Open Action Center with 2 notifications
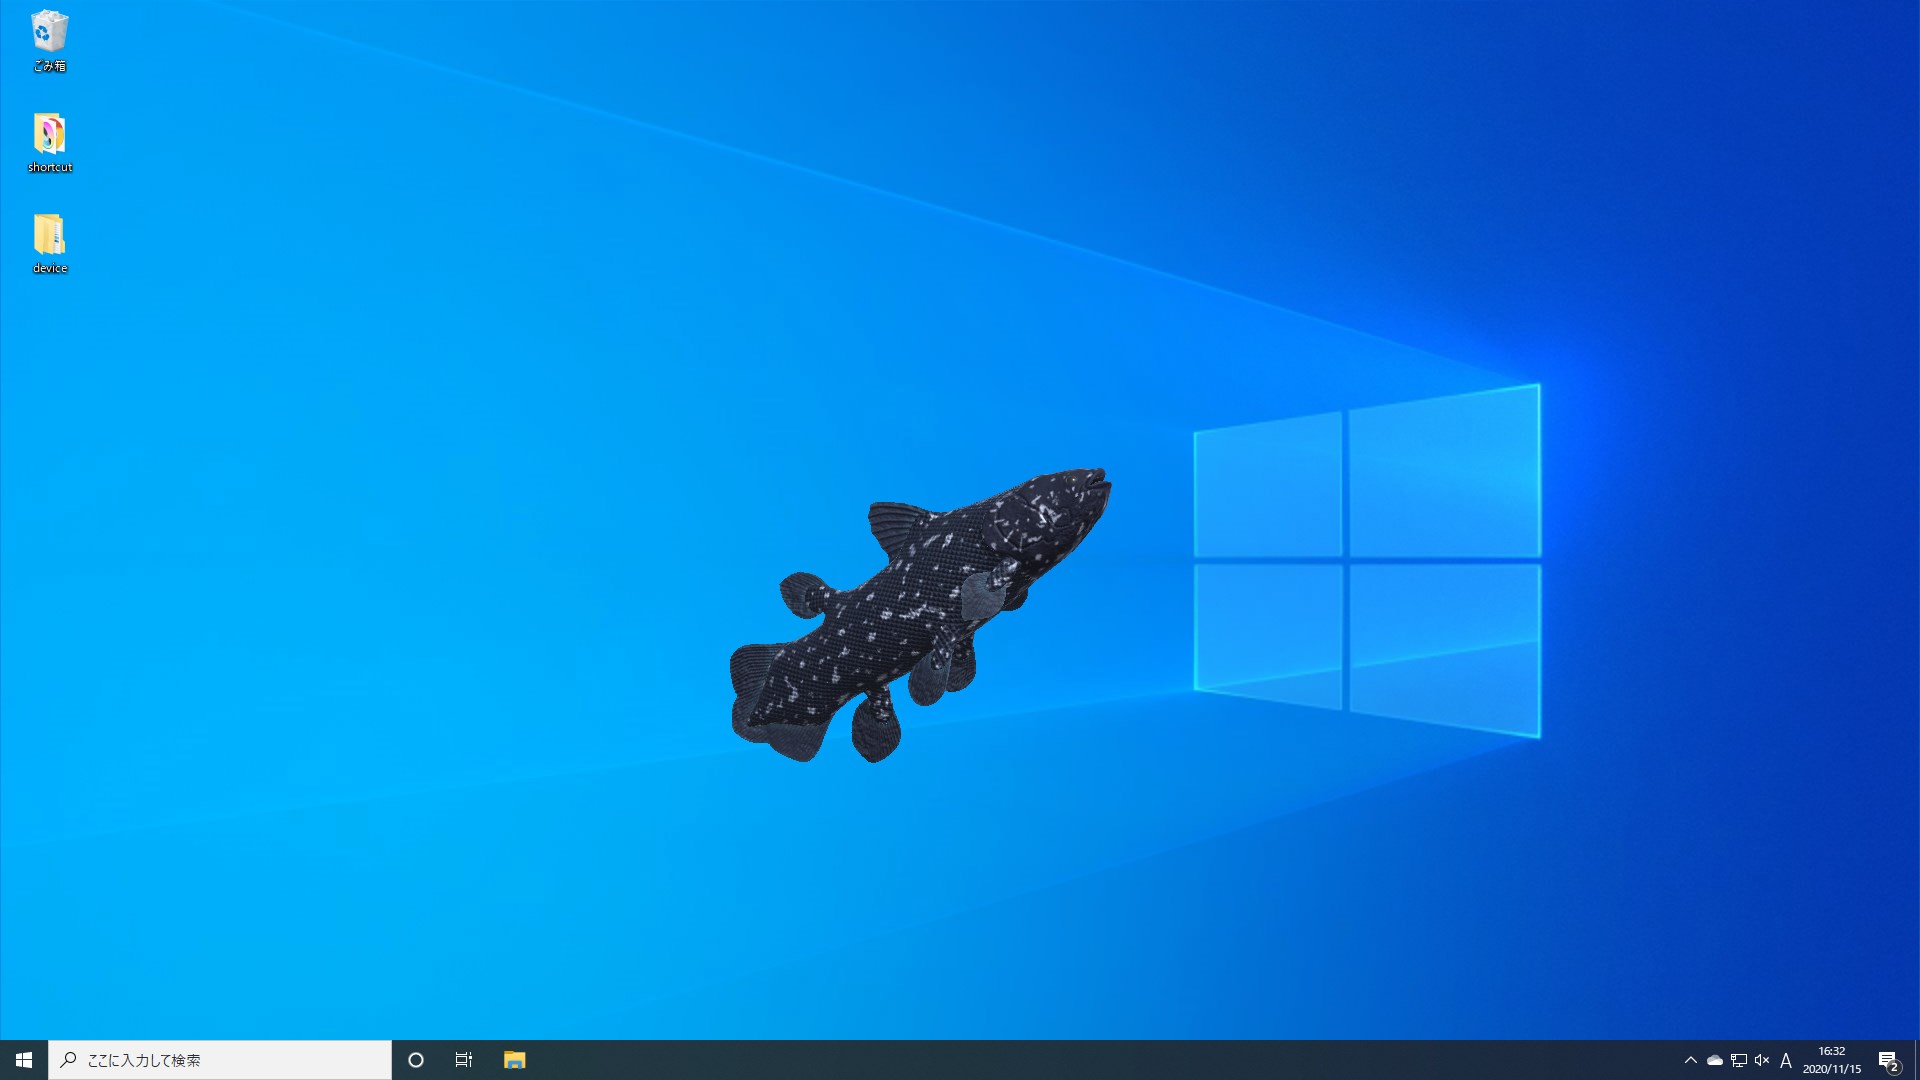This screenshot has width=1920, height=1080. 1888,1060
